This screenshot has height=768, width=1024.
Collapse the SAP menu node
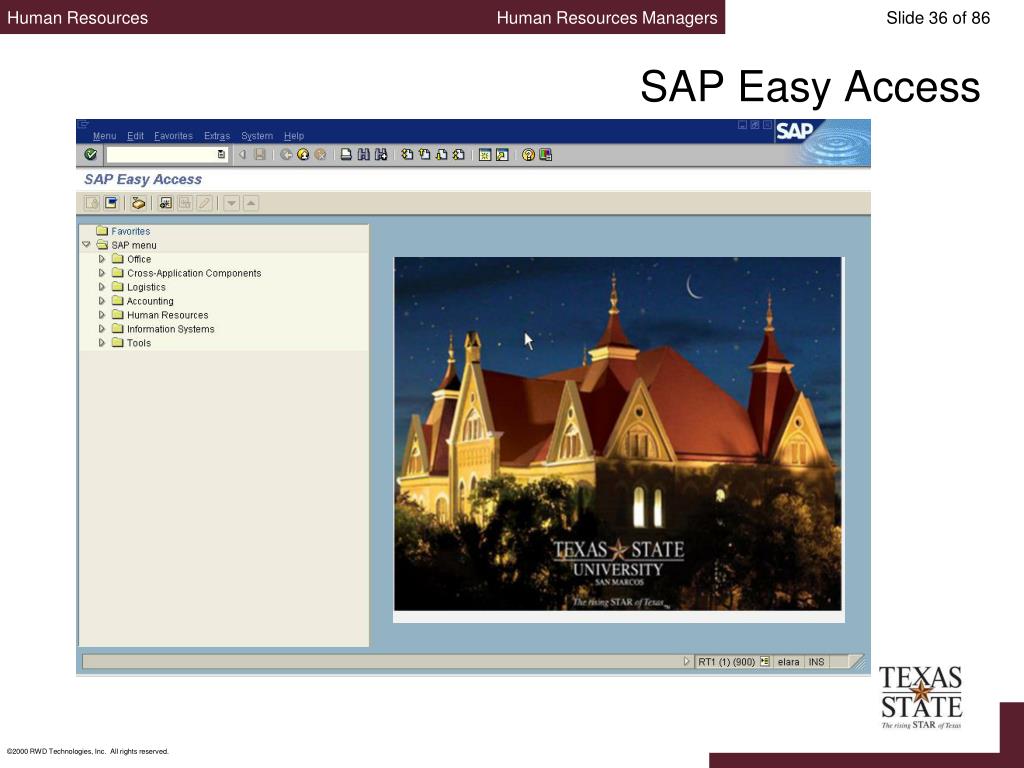pos(86,245)
